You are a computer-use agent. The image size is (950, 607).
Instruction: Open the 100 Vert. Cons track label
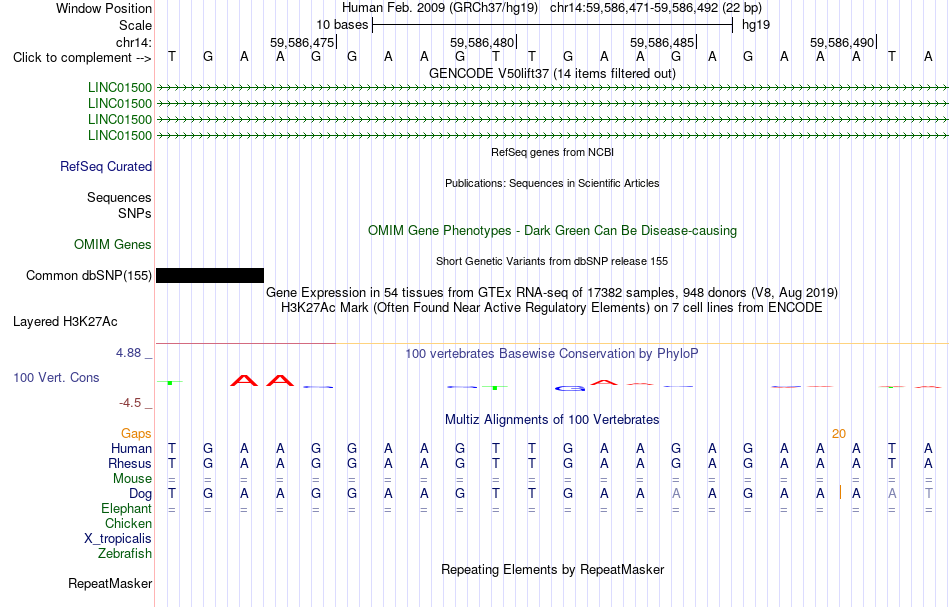[x=56, y=377]
